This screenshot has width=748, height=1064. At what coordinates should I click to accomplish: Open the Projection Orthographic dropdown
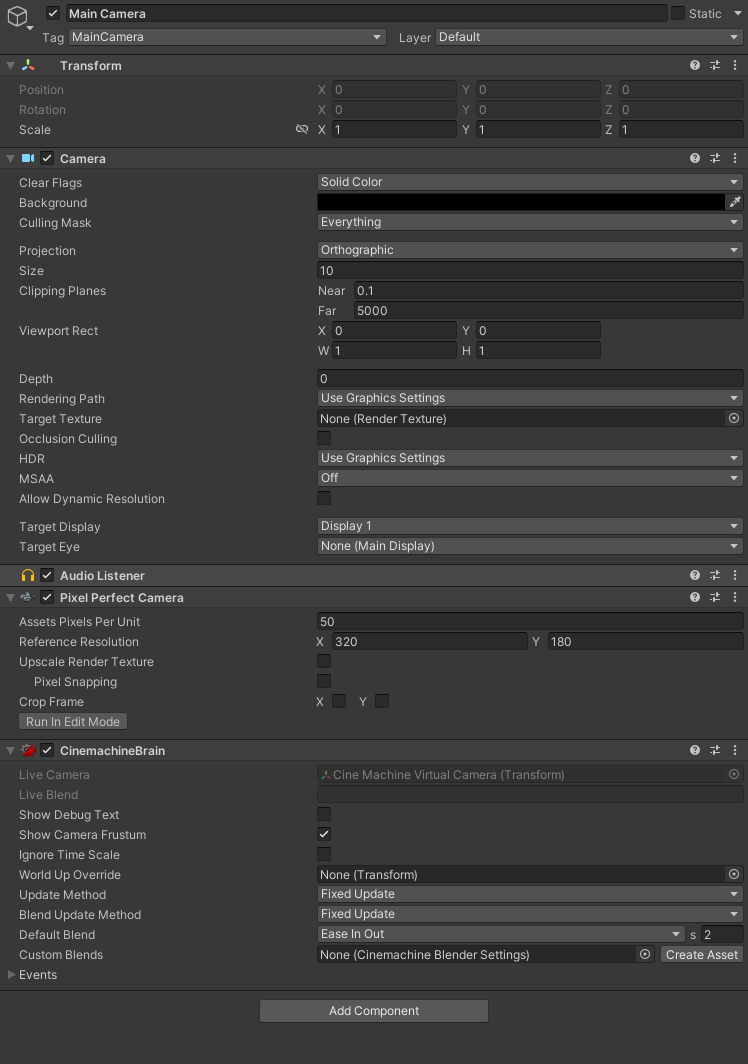(530, 250)
